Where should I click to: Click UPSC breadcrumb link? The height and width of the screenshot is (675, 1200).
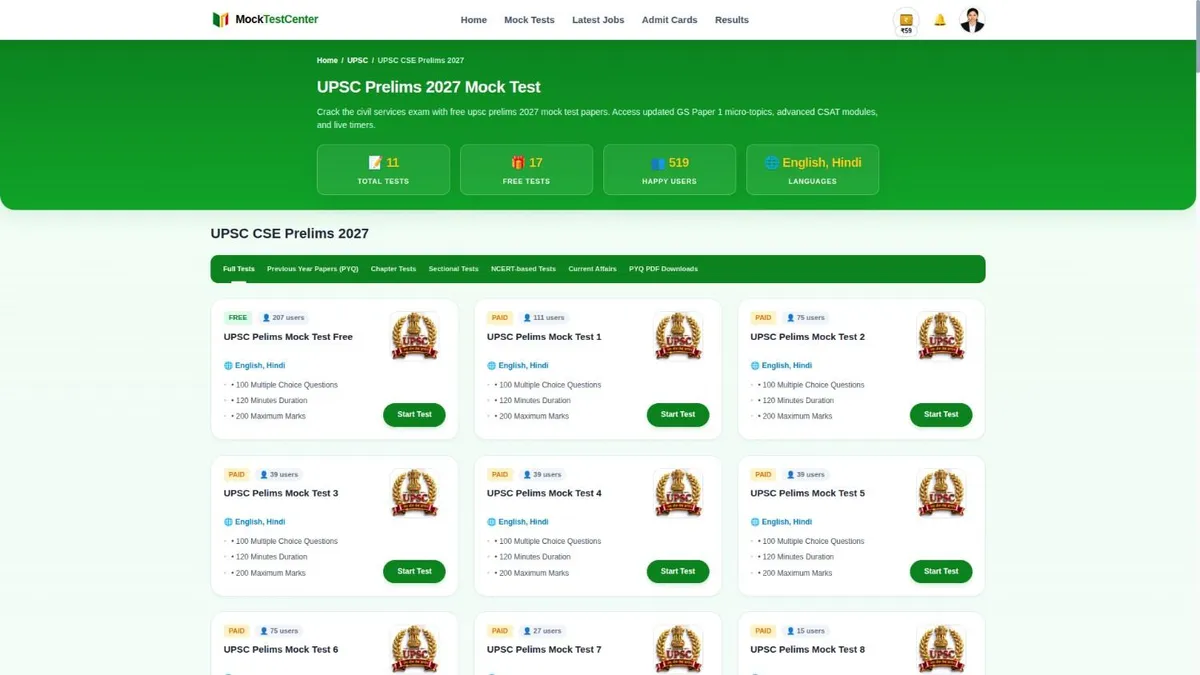357,61
